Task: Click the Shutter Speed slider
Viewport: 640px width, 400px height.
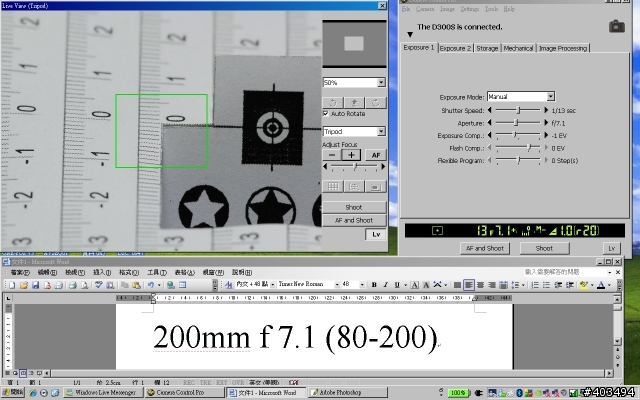Action: click(518, 110)
